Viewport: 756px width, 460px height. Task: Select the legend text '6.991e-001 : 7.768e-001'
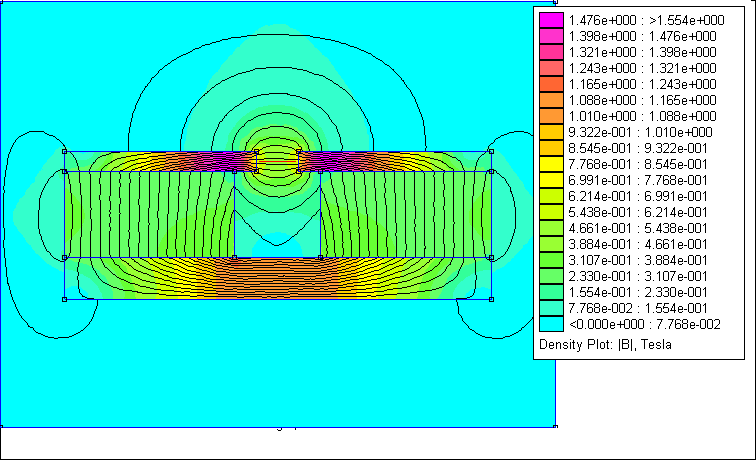[638, 180]
